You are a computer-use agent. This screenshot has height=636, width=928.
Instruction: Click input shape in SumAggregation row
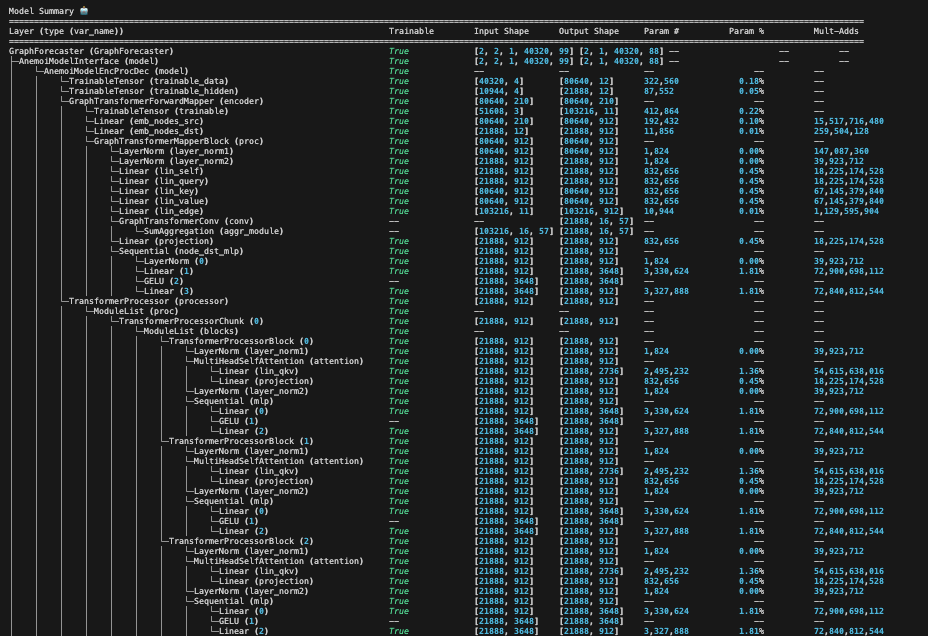pos(514,232)
